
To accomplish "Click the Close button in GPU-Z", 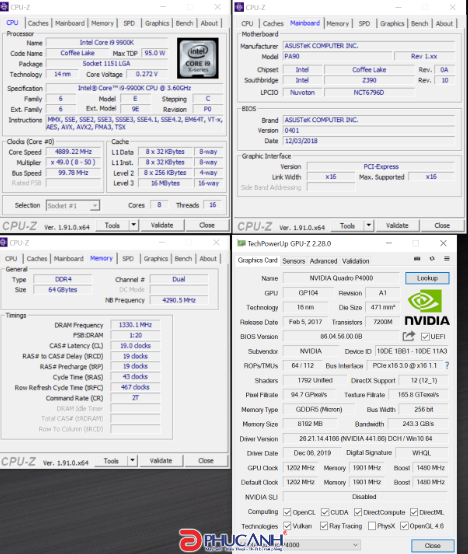I will pos(433,546).
